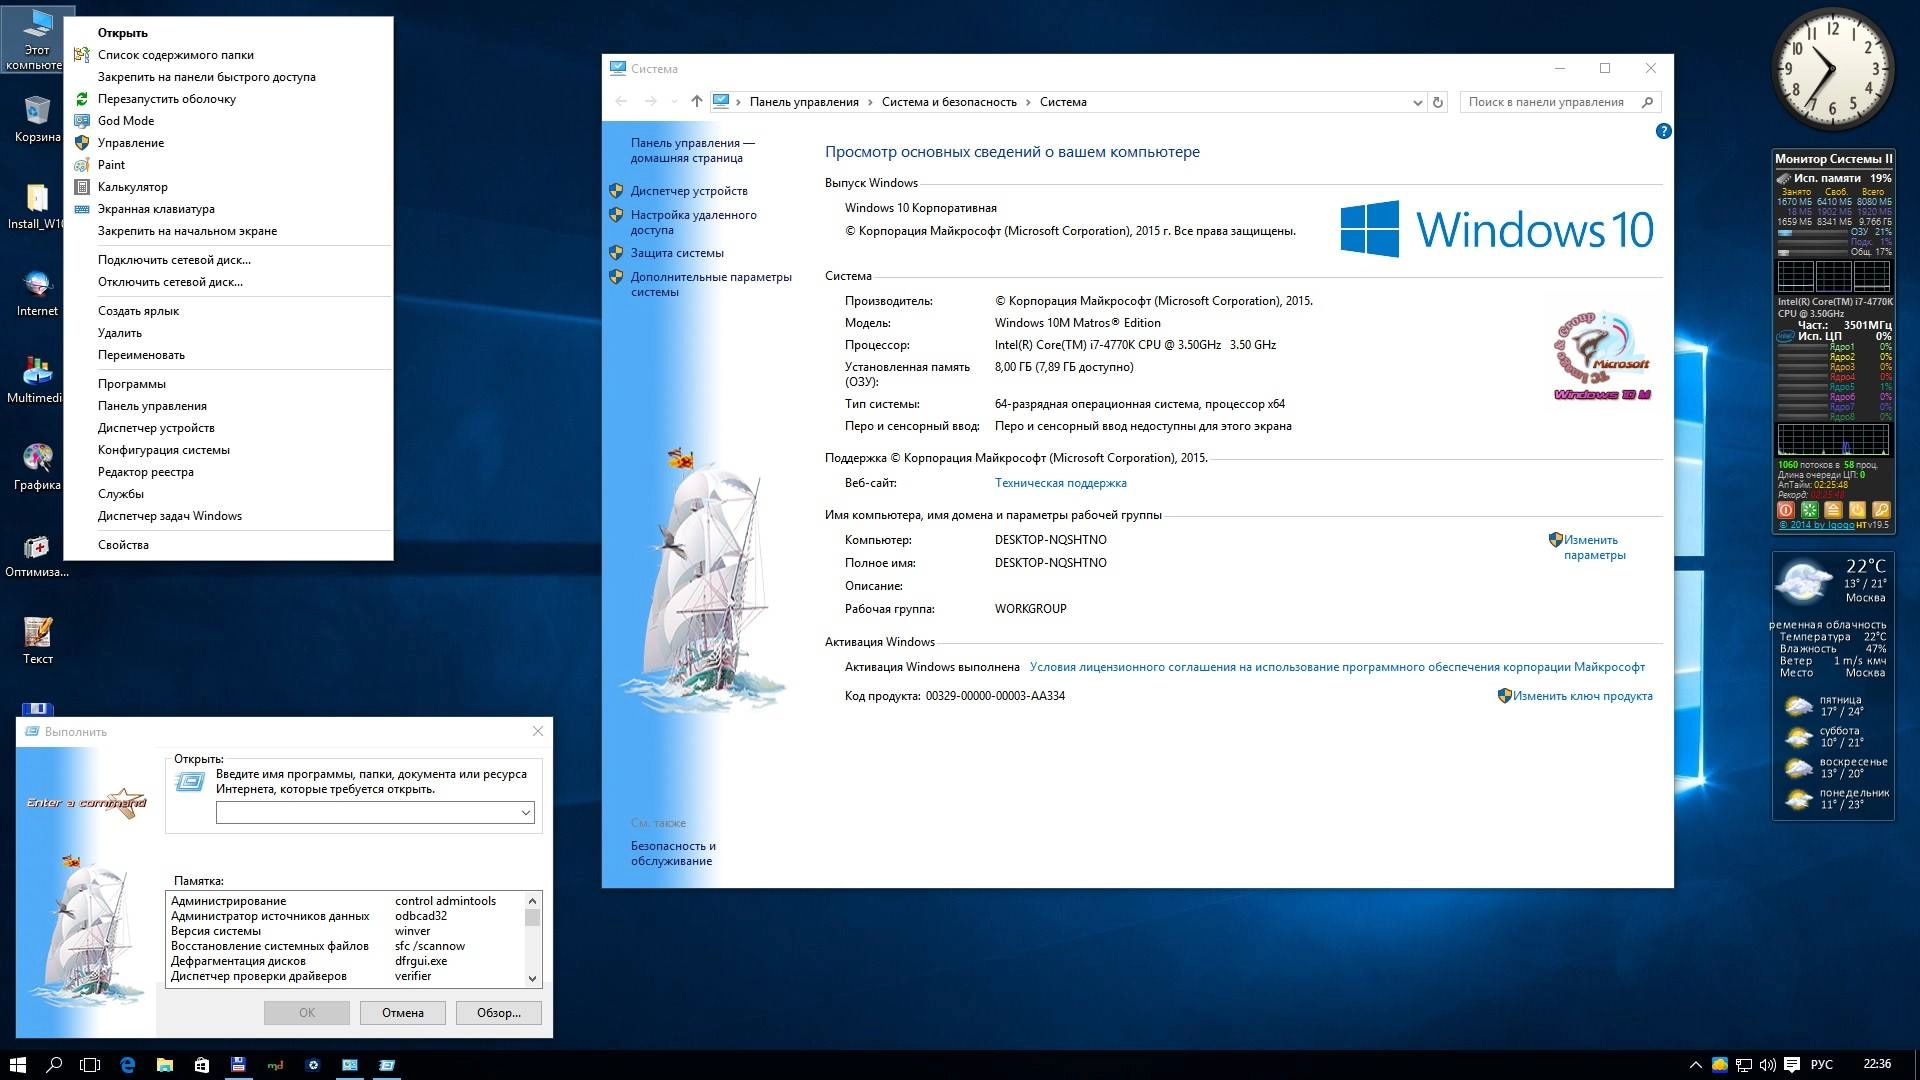Select 'Дефрагментация дисков' row in Памятка list
1920x1080 pixels.
click(x=345, y=961)
